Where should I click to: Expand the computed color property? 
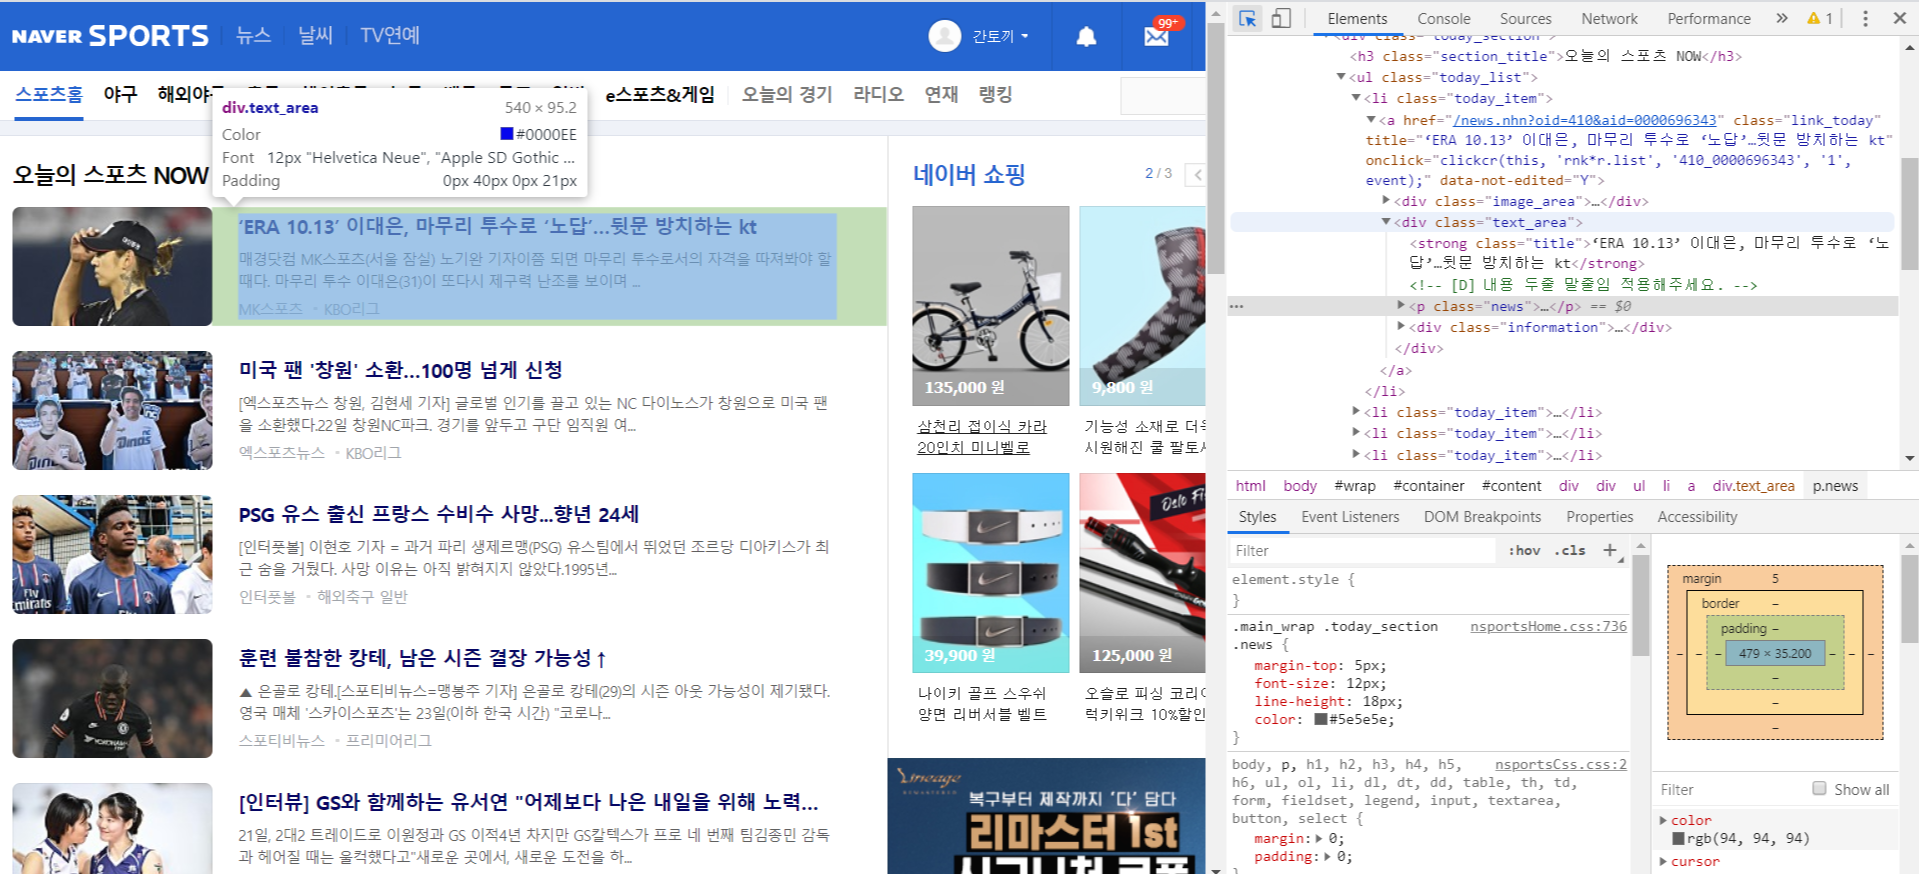(1664, 820)
